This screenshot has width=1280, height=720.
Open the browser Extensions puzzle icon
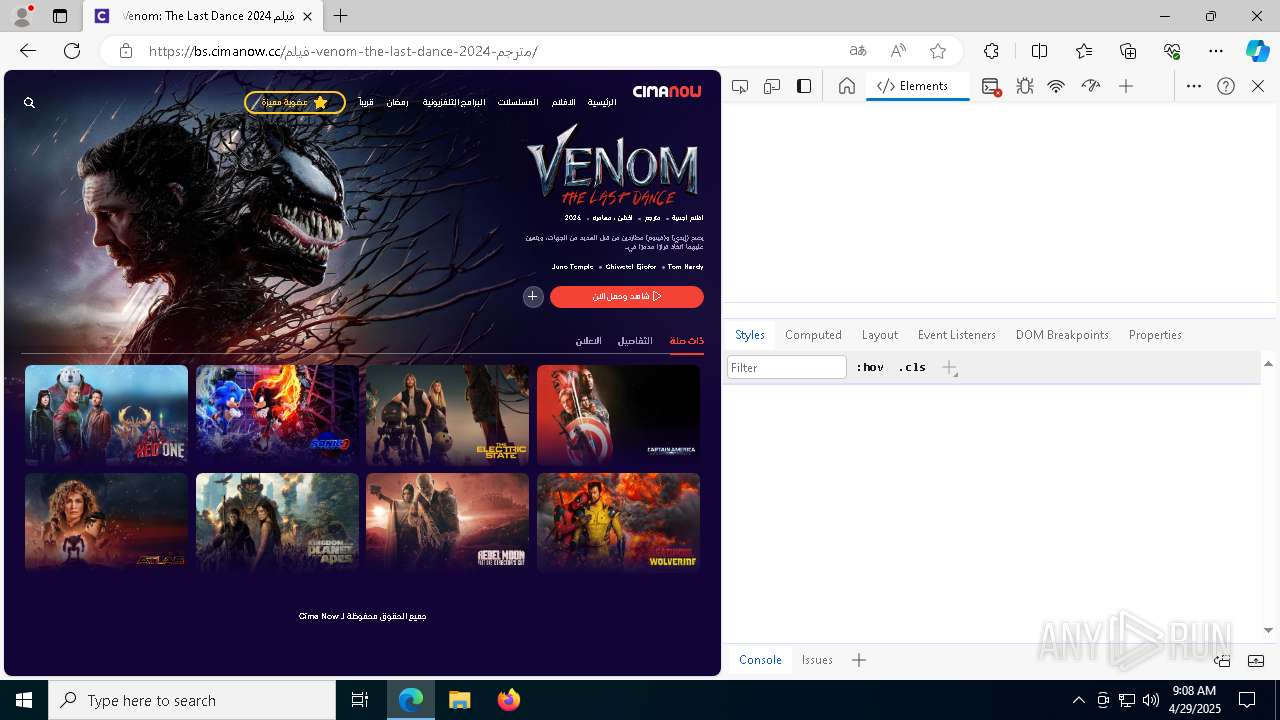[x=991, y=51]
